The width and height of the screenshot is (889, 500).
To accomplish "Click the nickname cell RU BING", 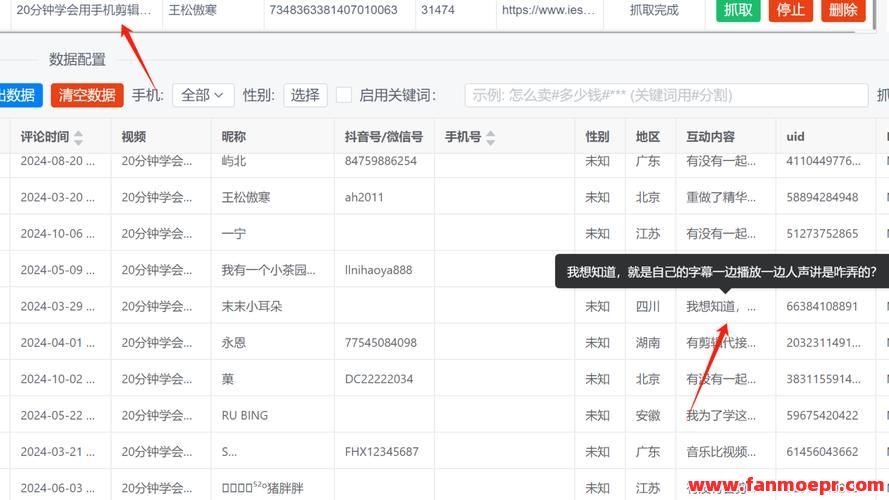I will [244, 415].
